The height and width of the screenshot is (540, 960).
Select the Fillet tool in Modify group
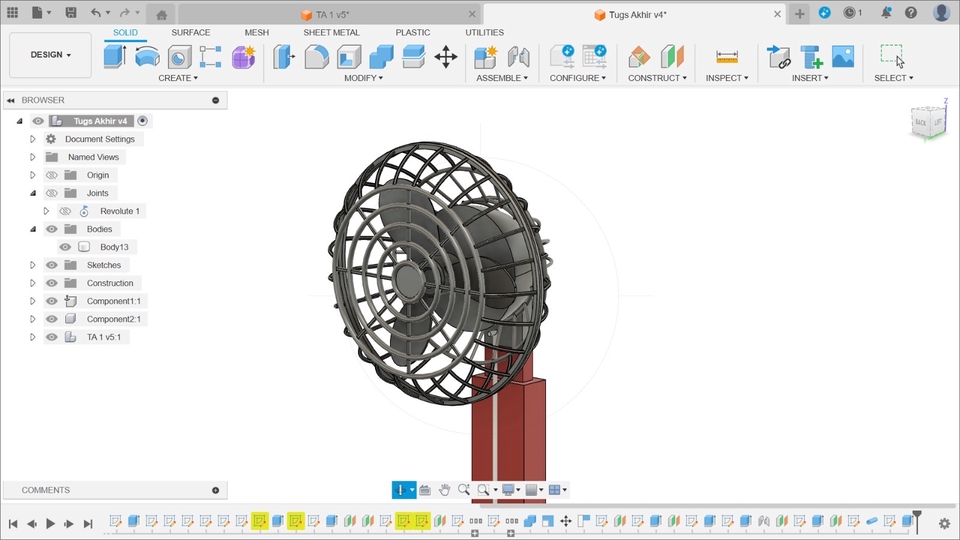click(317, 56)
